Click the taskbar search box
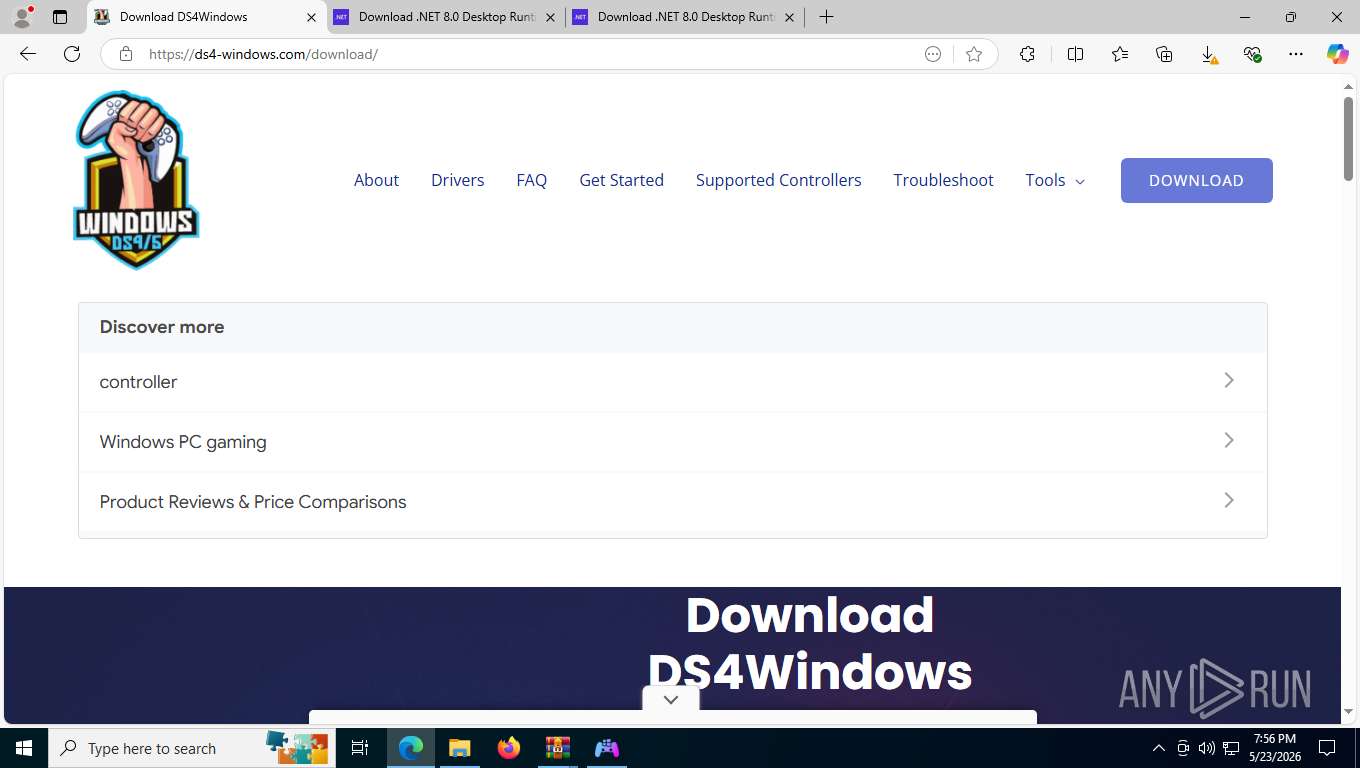This screenshot has height=768, width=1360. [x=190, y=748]
